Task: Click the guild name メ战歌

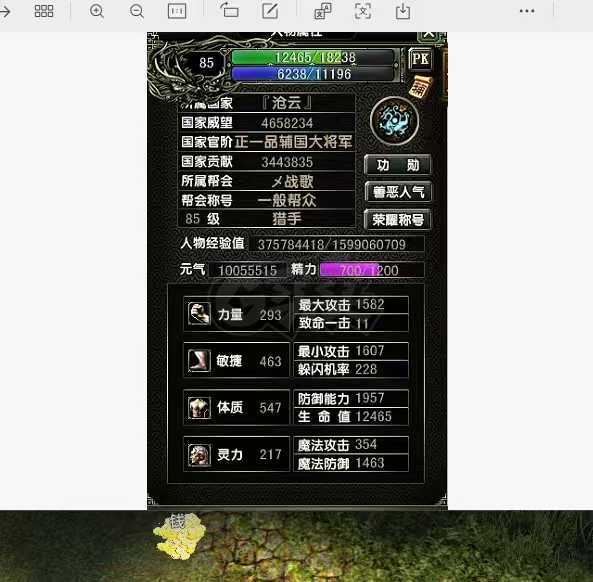Action: (x=292, y=182)
